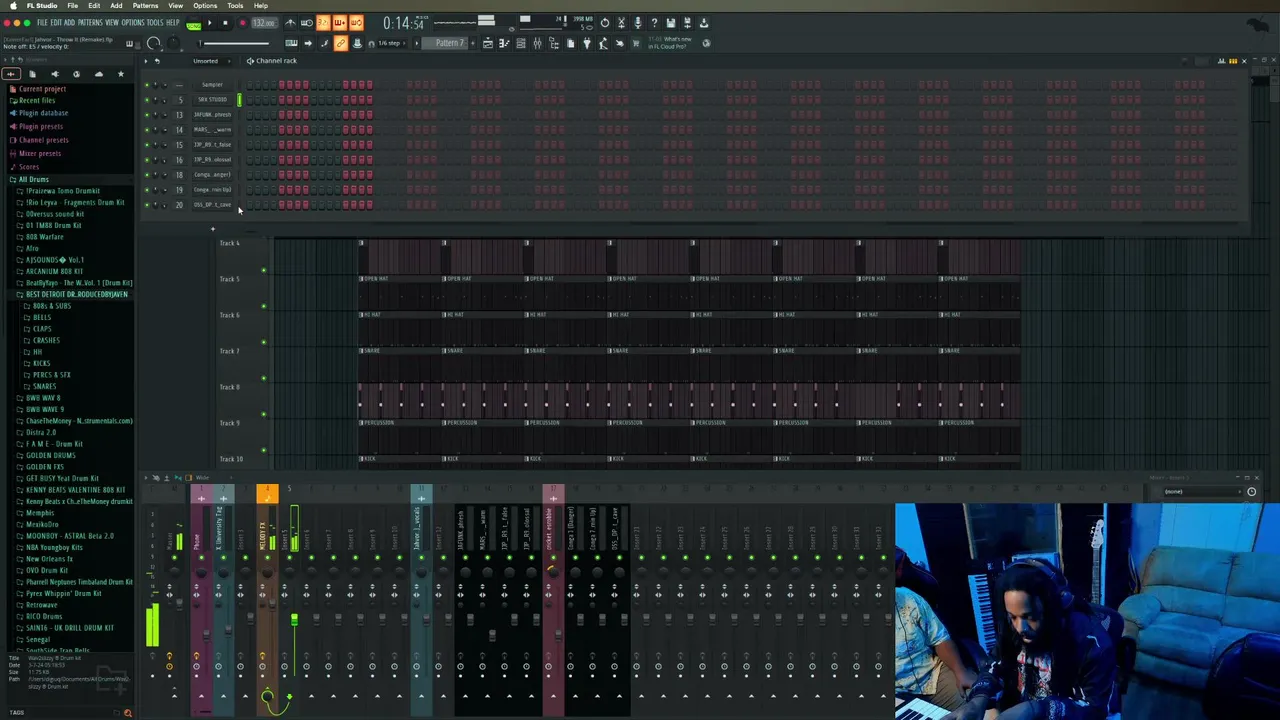
Task: Collapse the BEST DETROIT drum kit folder
Action: 74,295
